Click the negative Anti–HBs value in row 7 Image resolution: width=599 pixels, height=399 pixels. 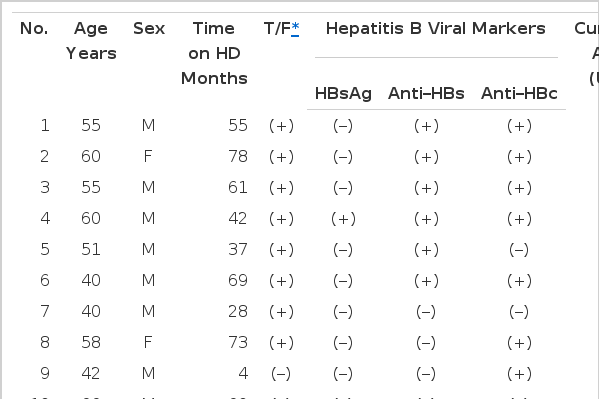426,311
